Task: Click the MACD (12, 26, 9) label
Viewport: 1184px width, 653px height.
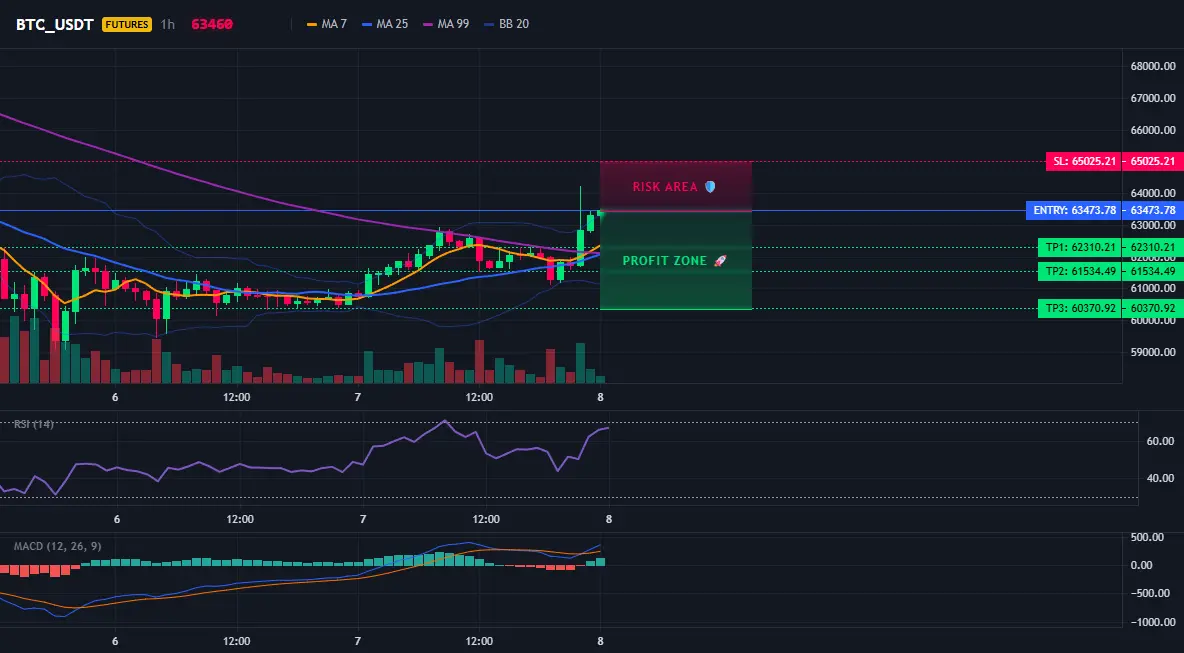Action: (57, 546)
